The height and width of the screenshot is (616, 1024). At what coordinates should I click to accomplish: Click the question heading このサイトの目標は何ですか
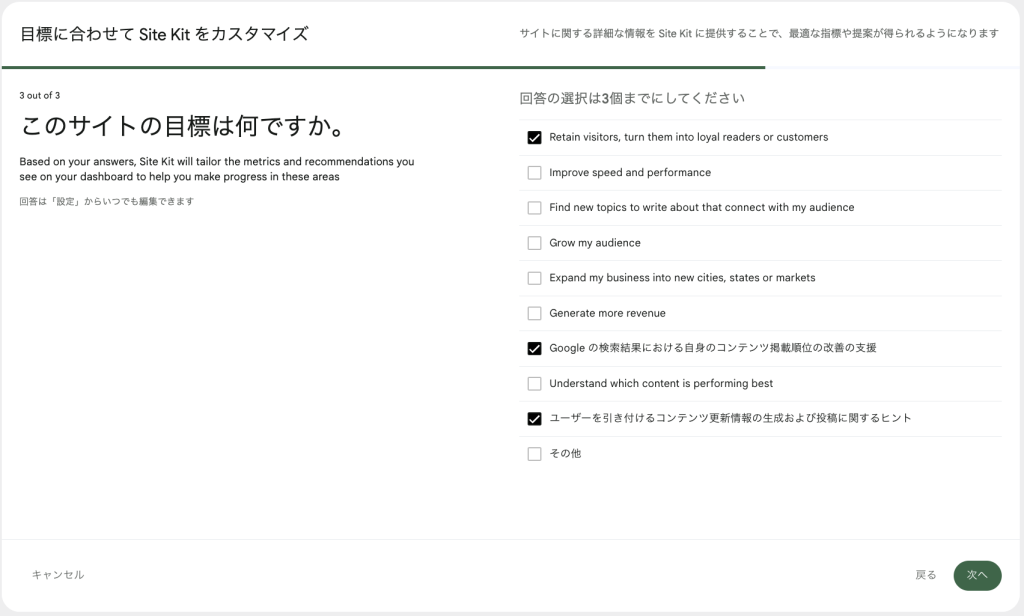tap(182, 126)
